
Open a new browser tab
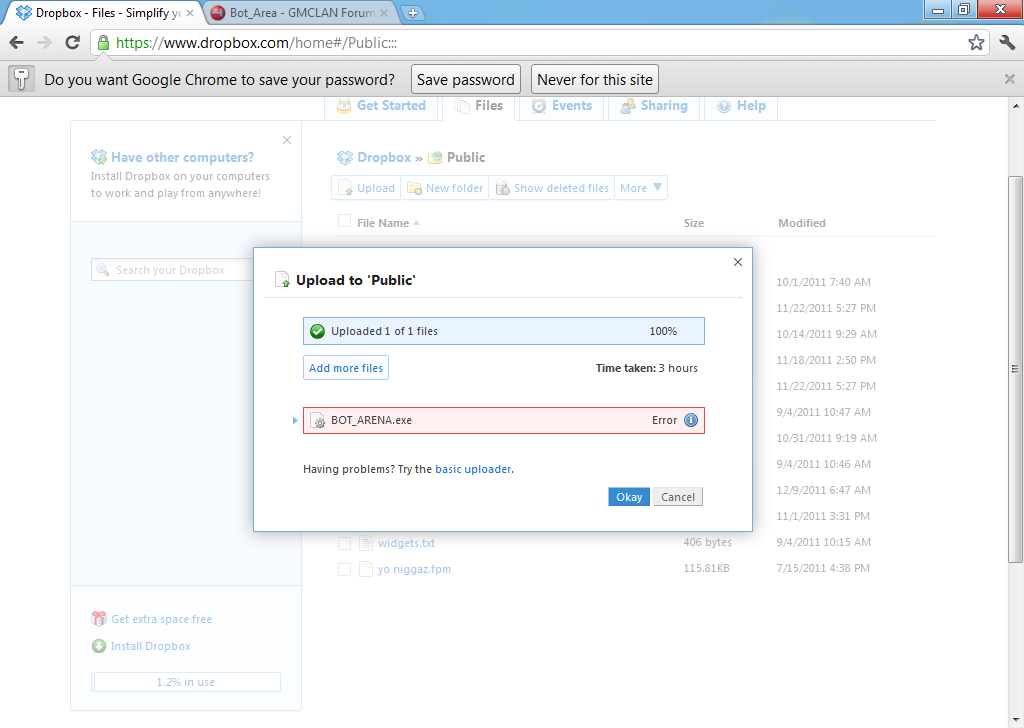click(413, 13)
